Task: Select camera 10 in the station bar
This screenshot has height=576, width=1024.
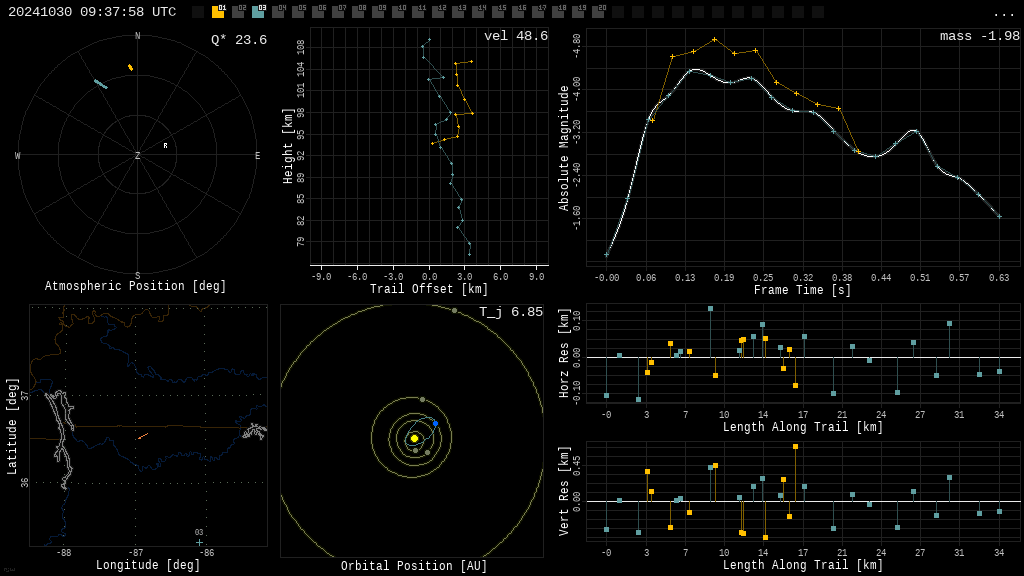Action: click(x=398, y=12)
